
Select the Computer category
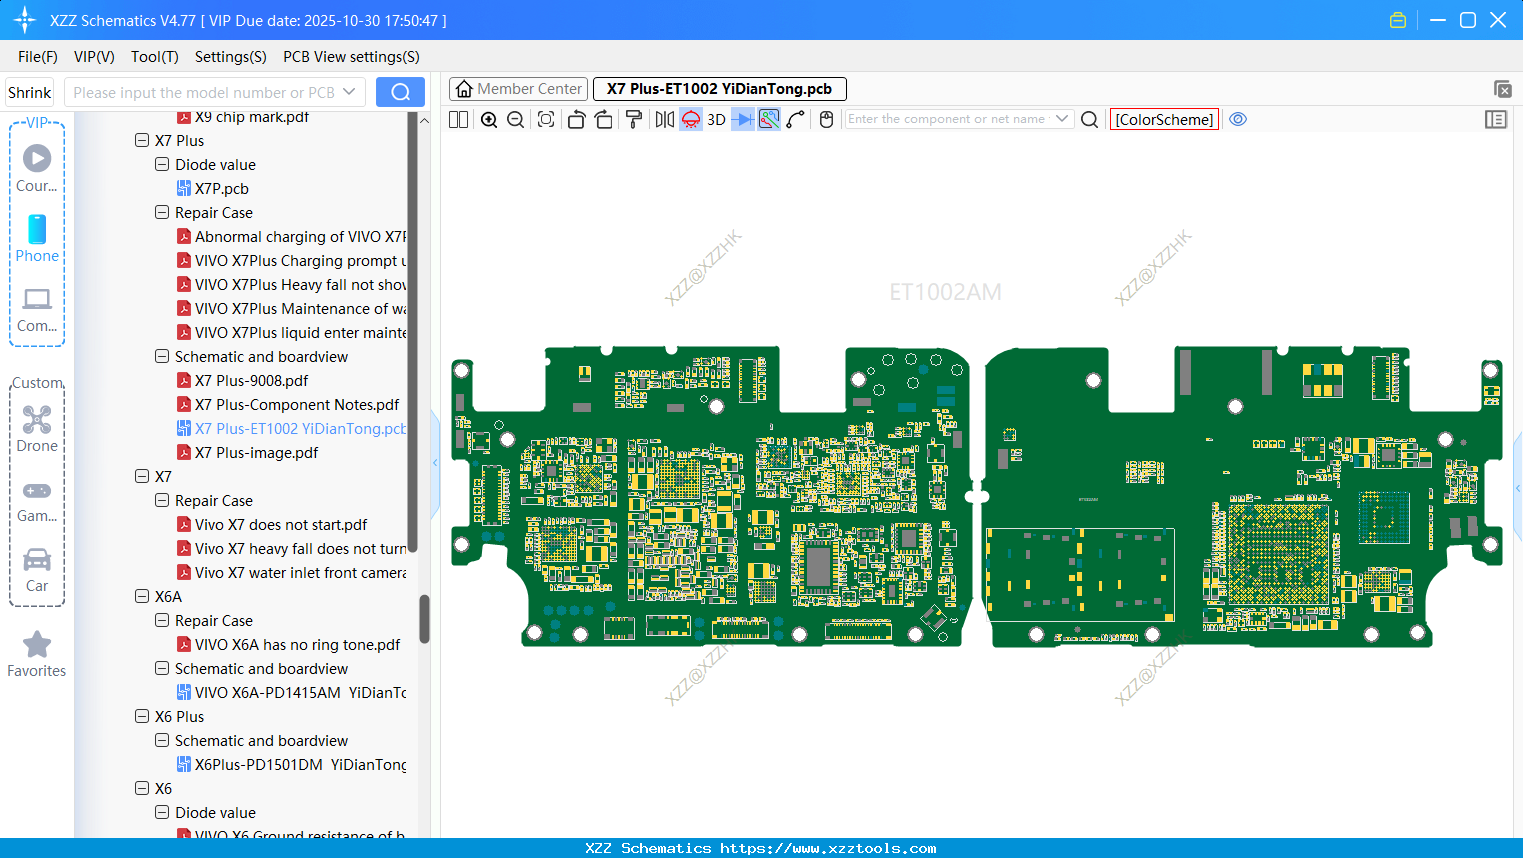pyautogui.click(x=37, y=309)
